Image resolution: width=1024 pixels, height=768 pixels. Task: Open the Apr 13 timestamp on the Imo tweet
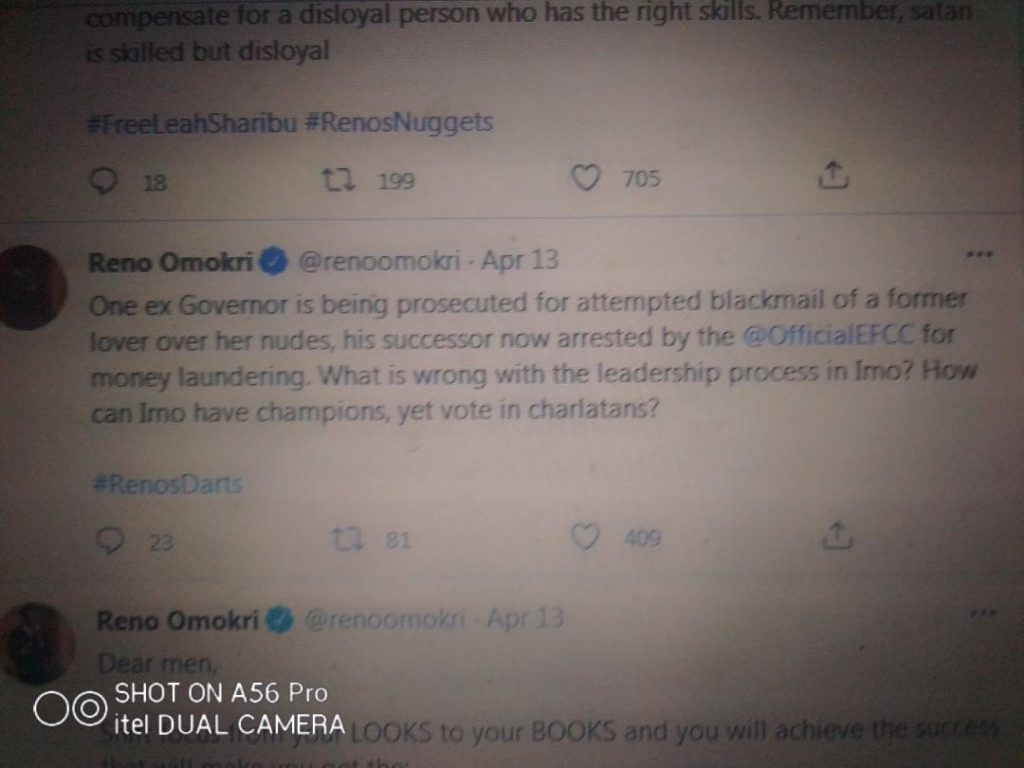(520, 262)
